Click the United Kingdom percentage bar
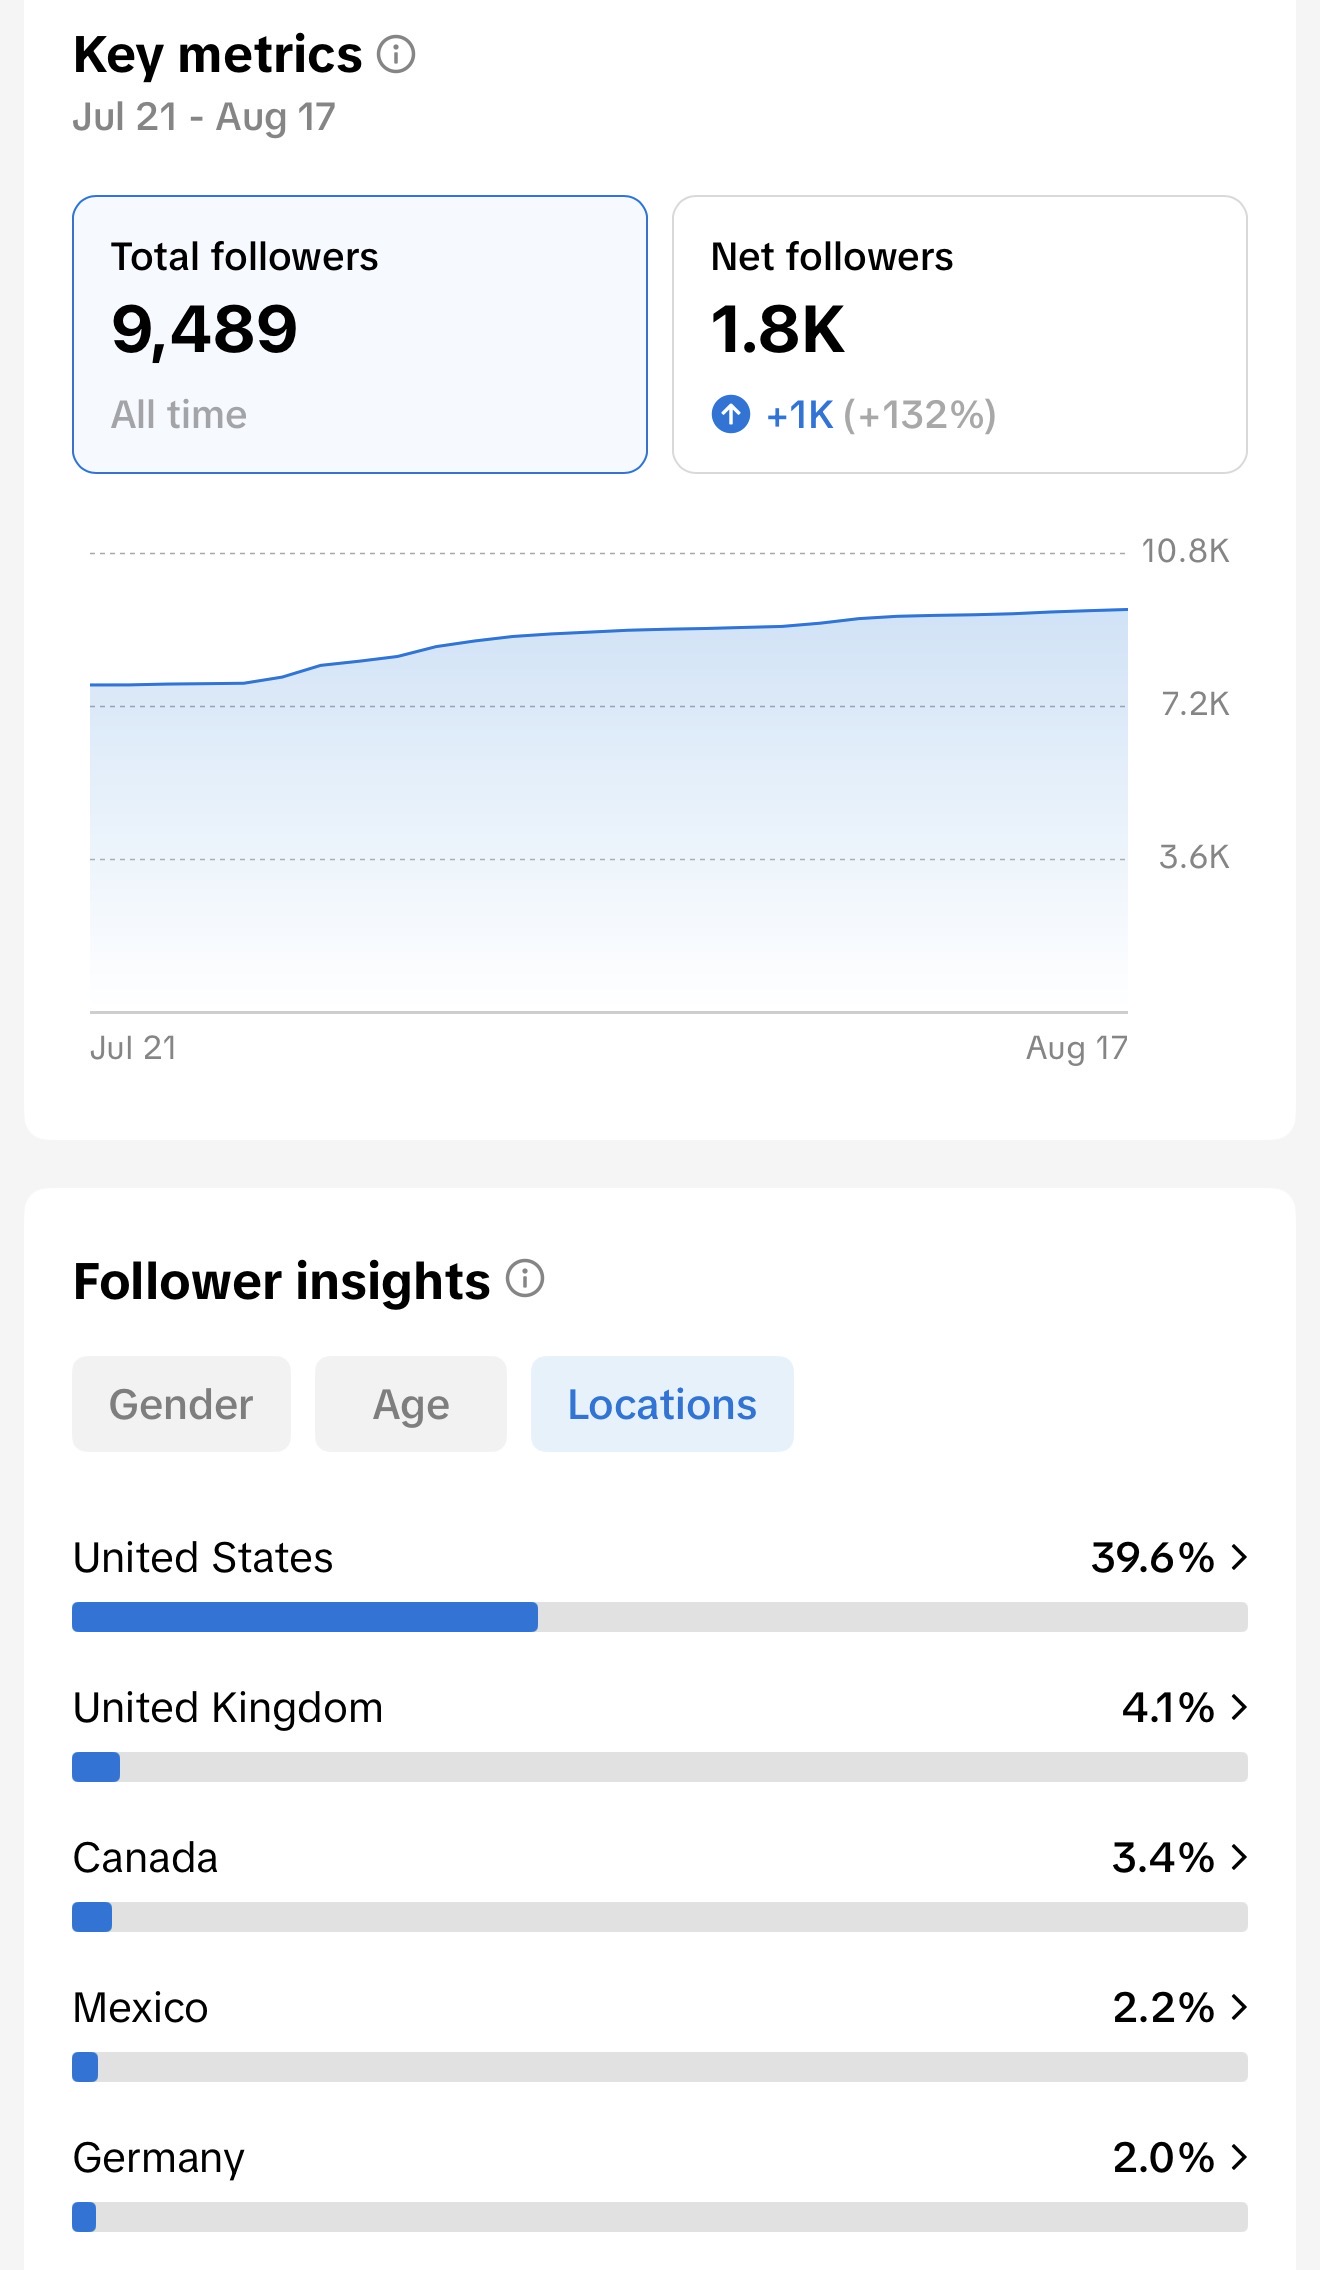This screenshot has height=2270, width=1320. click(x=660, y=1767)
